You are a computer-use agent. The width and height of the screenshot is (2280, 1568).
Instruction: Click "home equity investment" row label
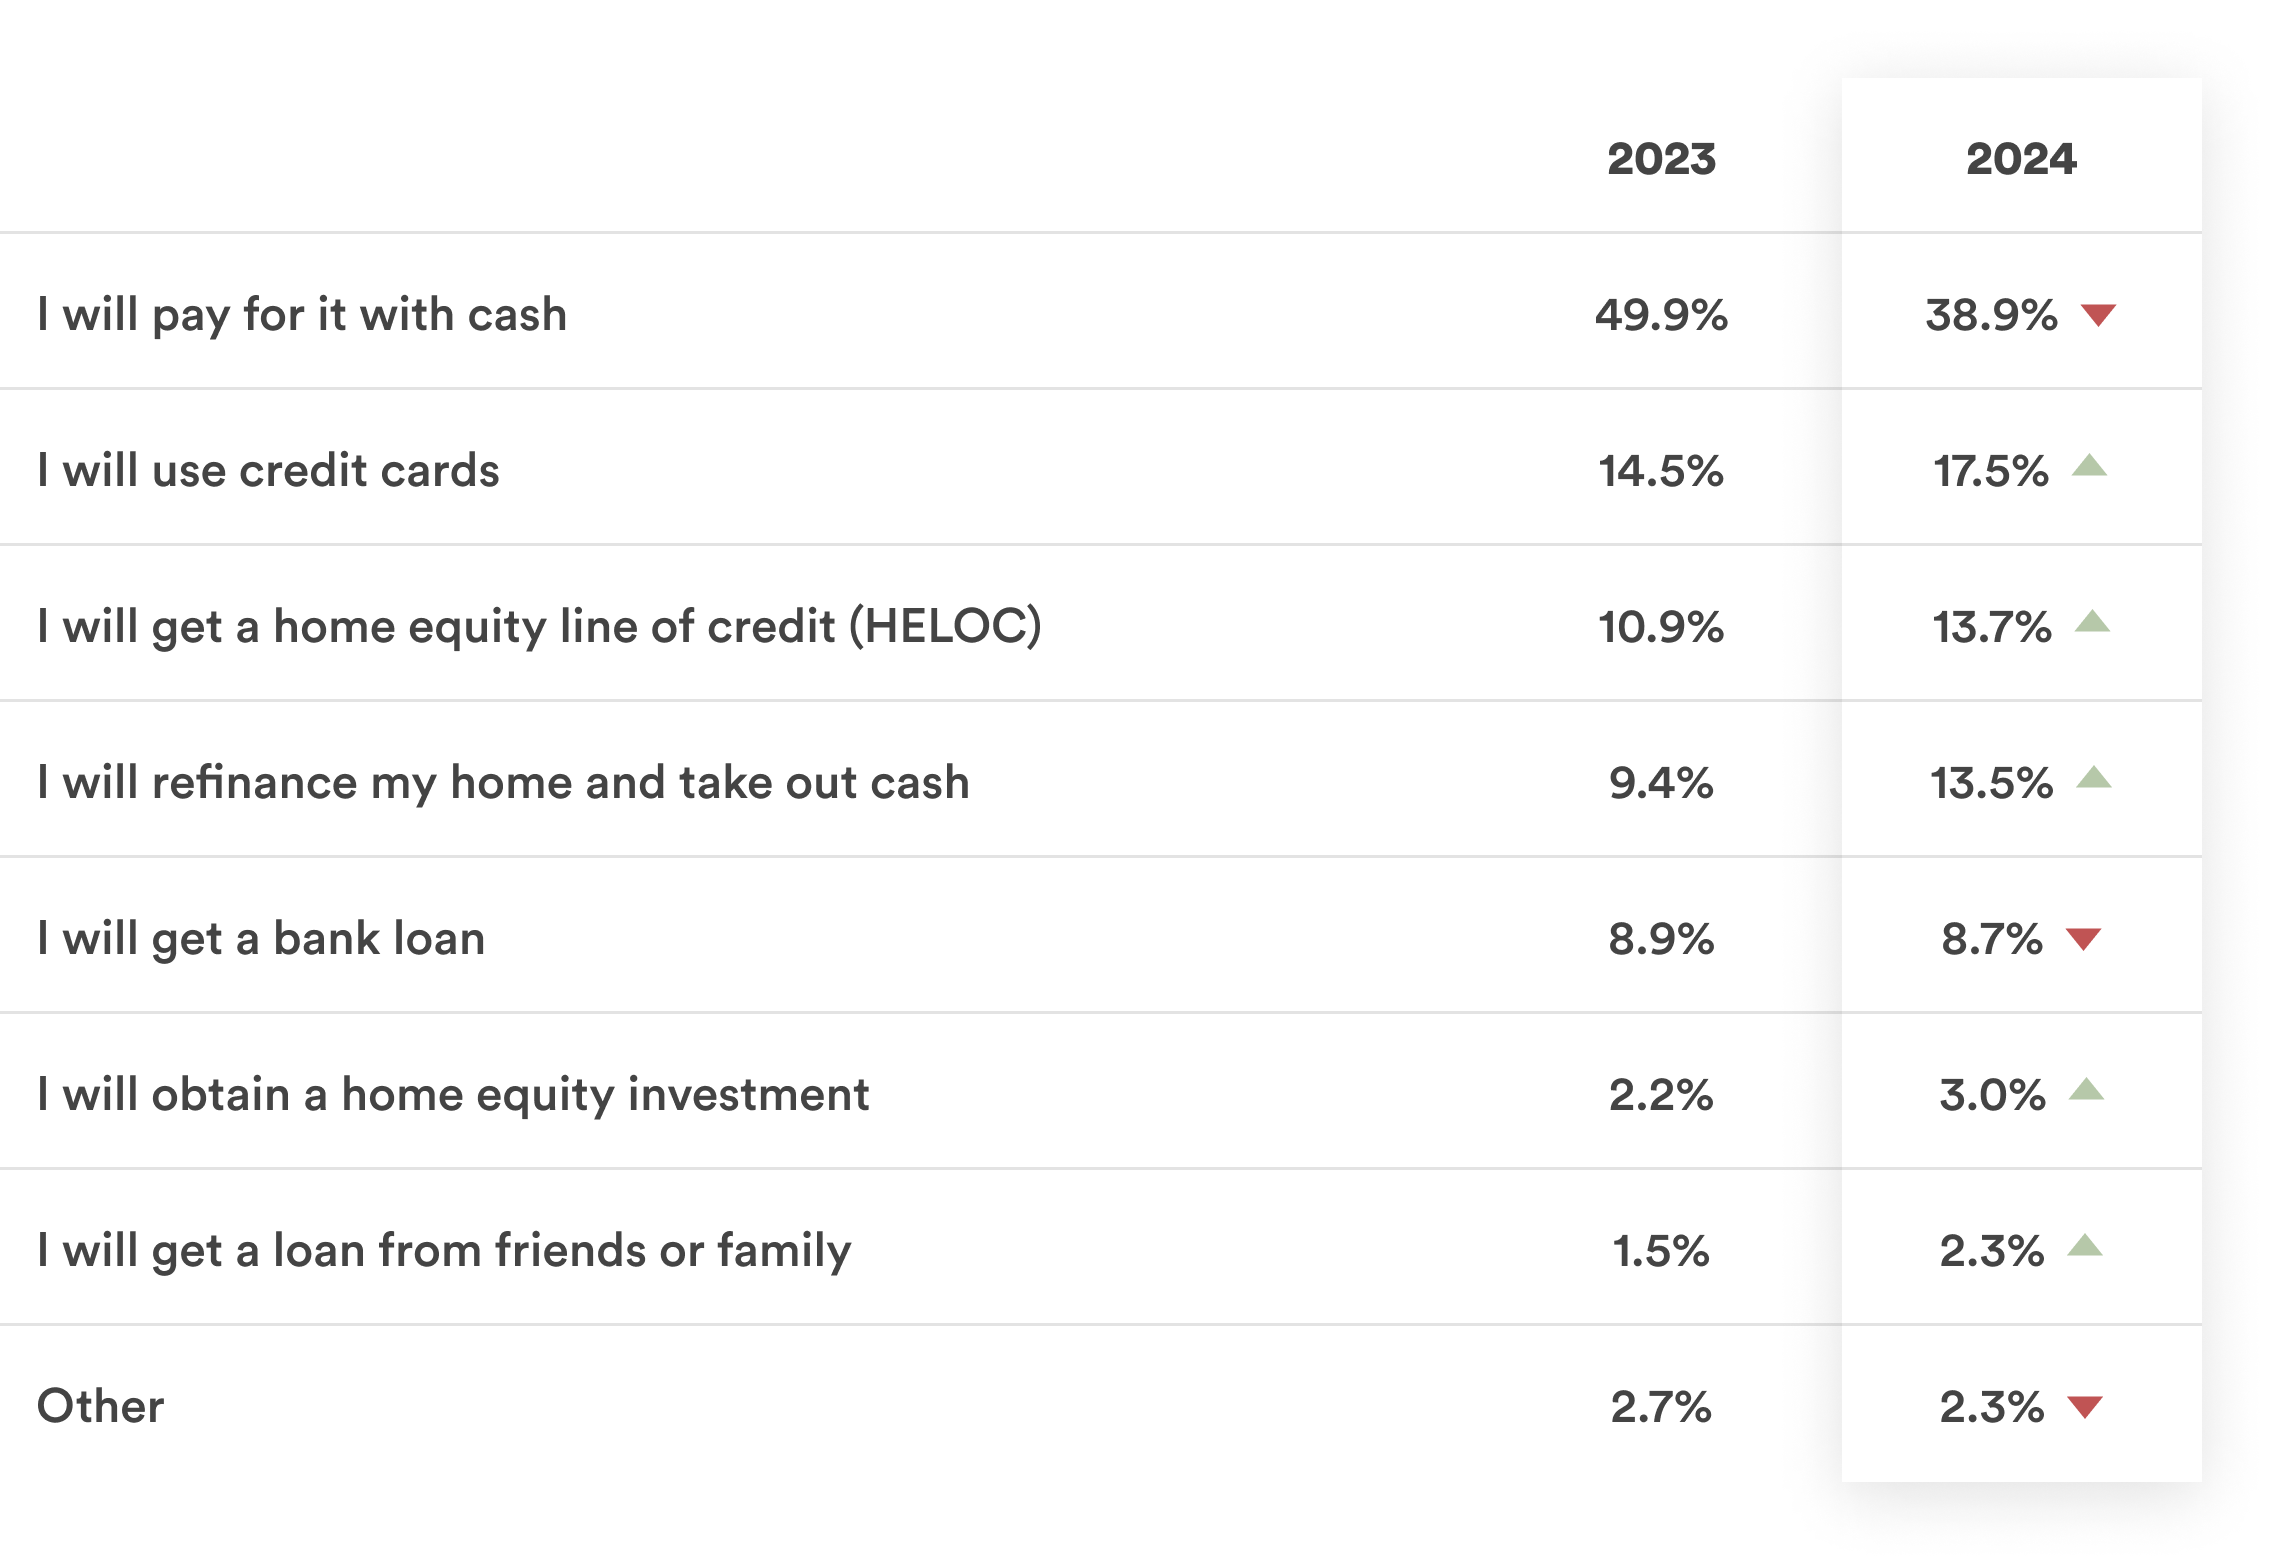coord(453,1095)
